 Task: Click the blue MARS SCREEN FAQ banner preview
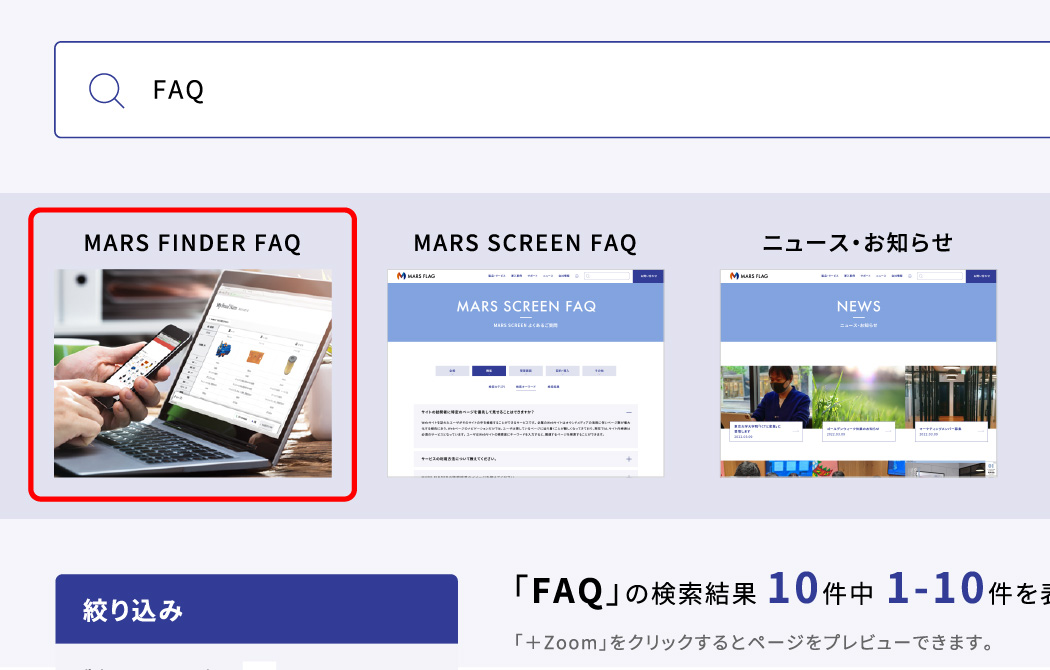point(526,313)
